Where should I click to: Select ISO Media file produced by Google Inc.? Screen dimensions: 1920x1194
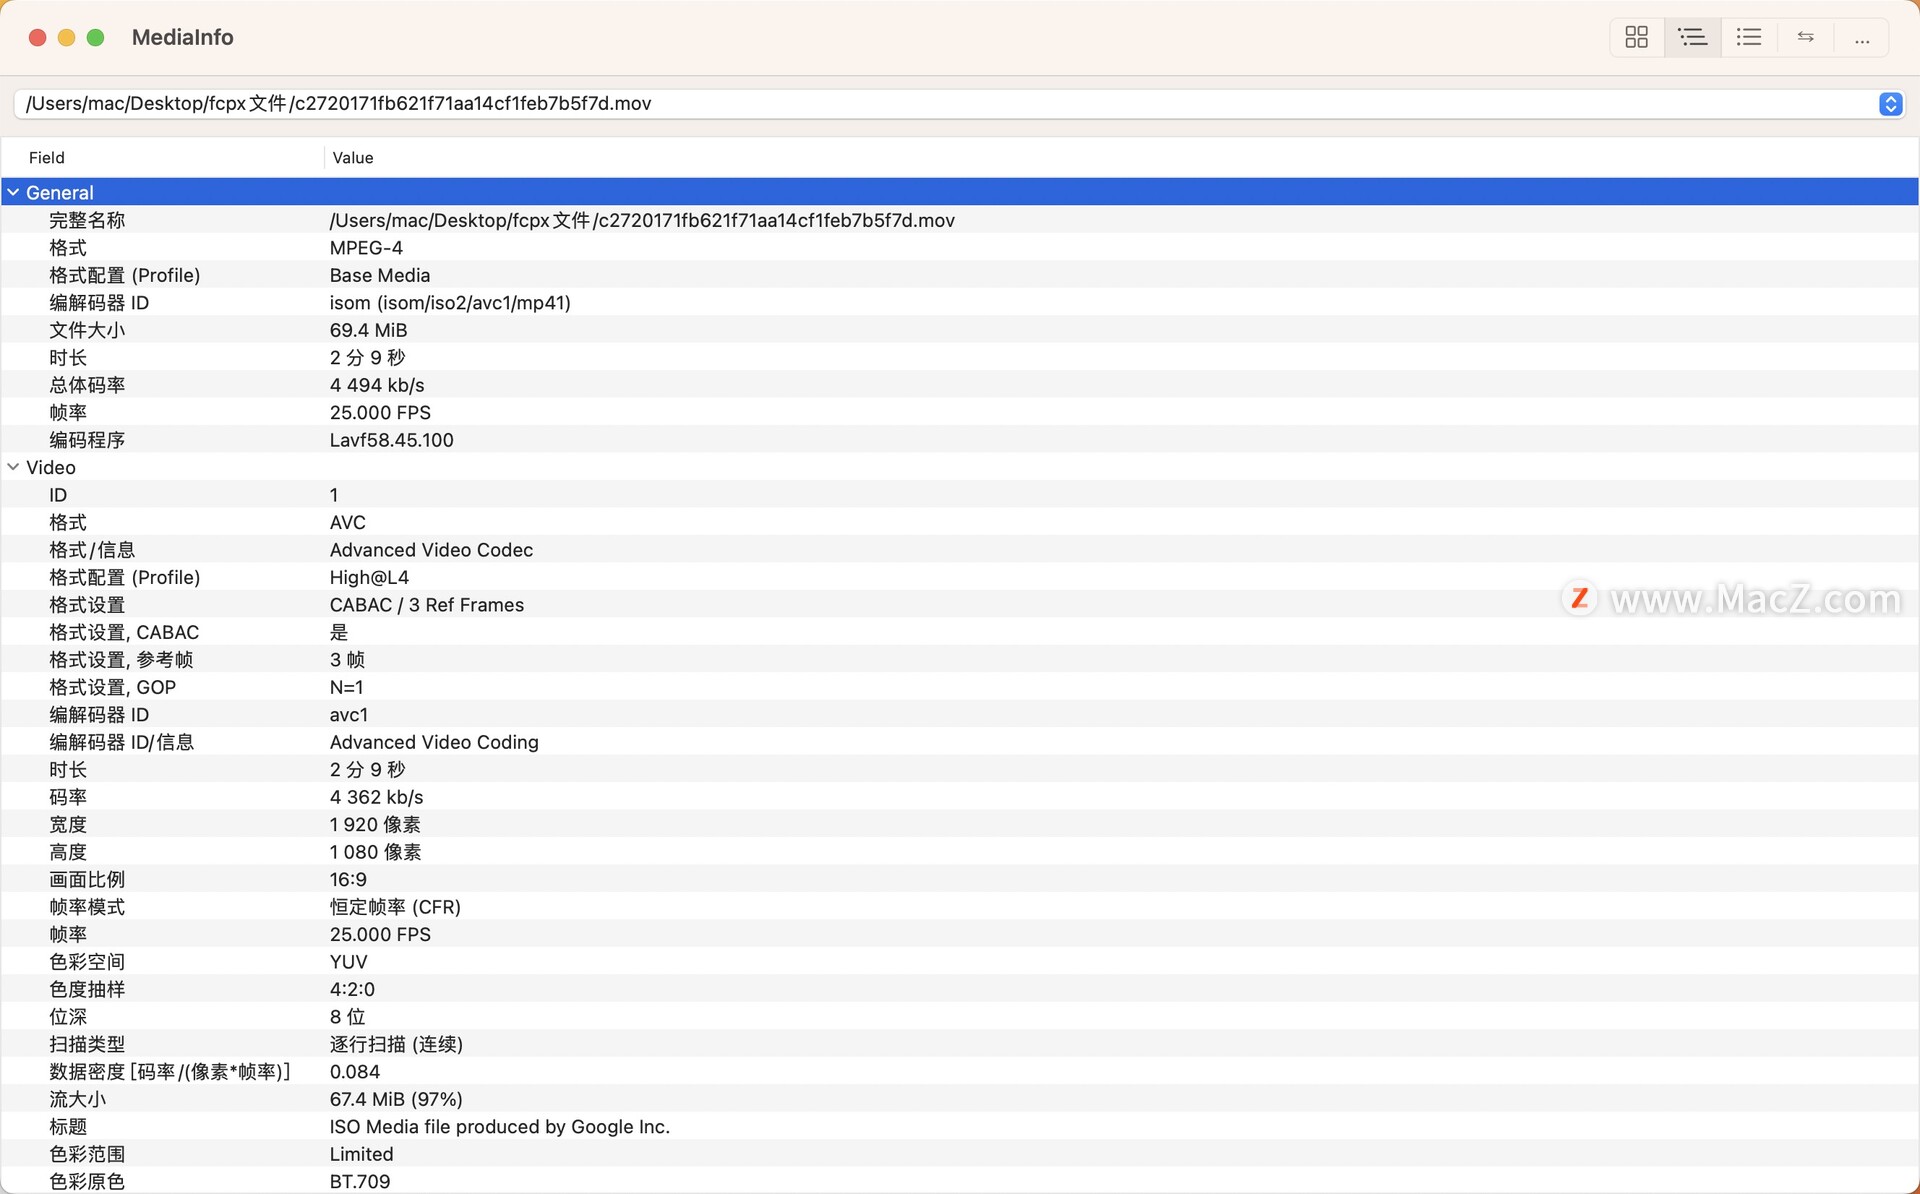pyautogui.click(x=500, y=1127)
